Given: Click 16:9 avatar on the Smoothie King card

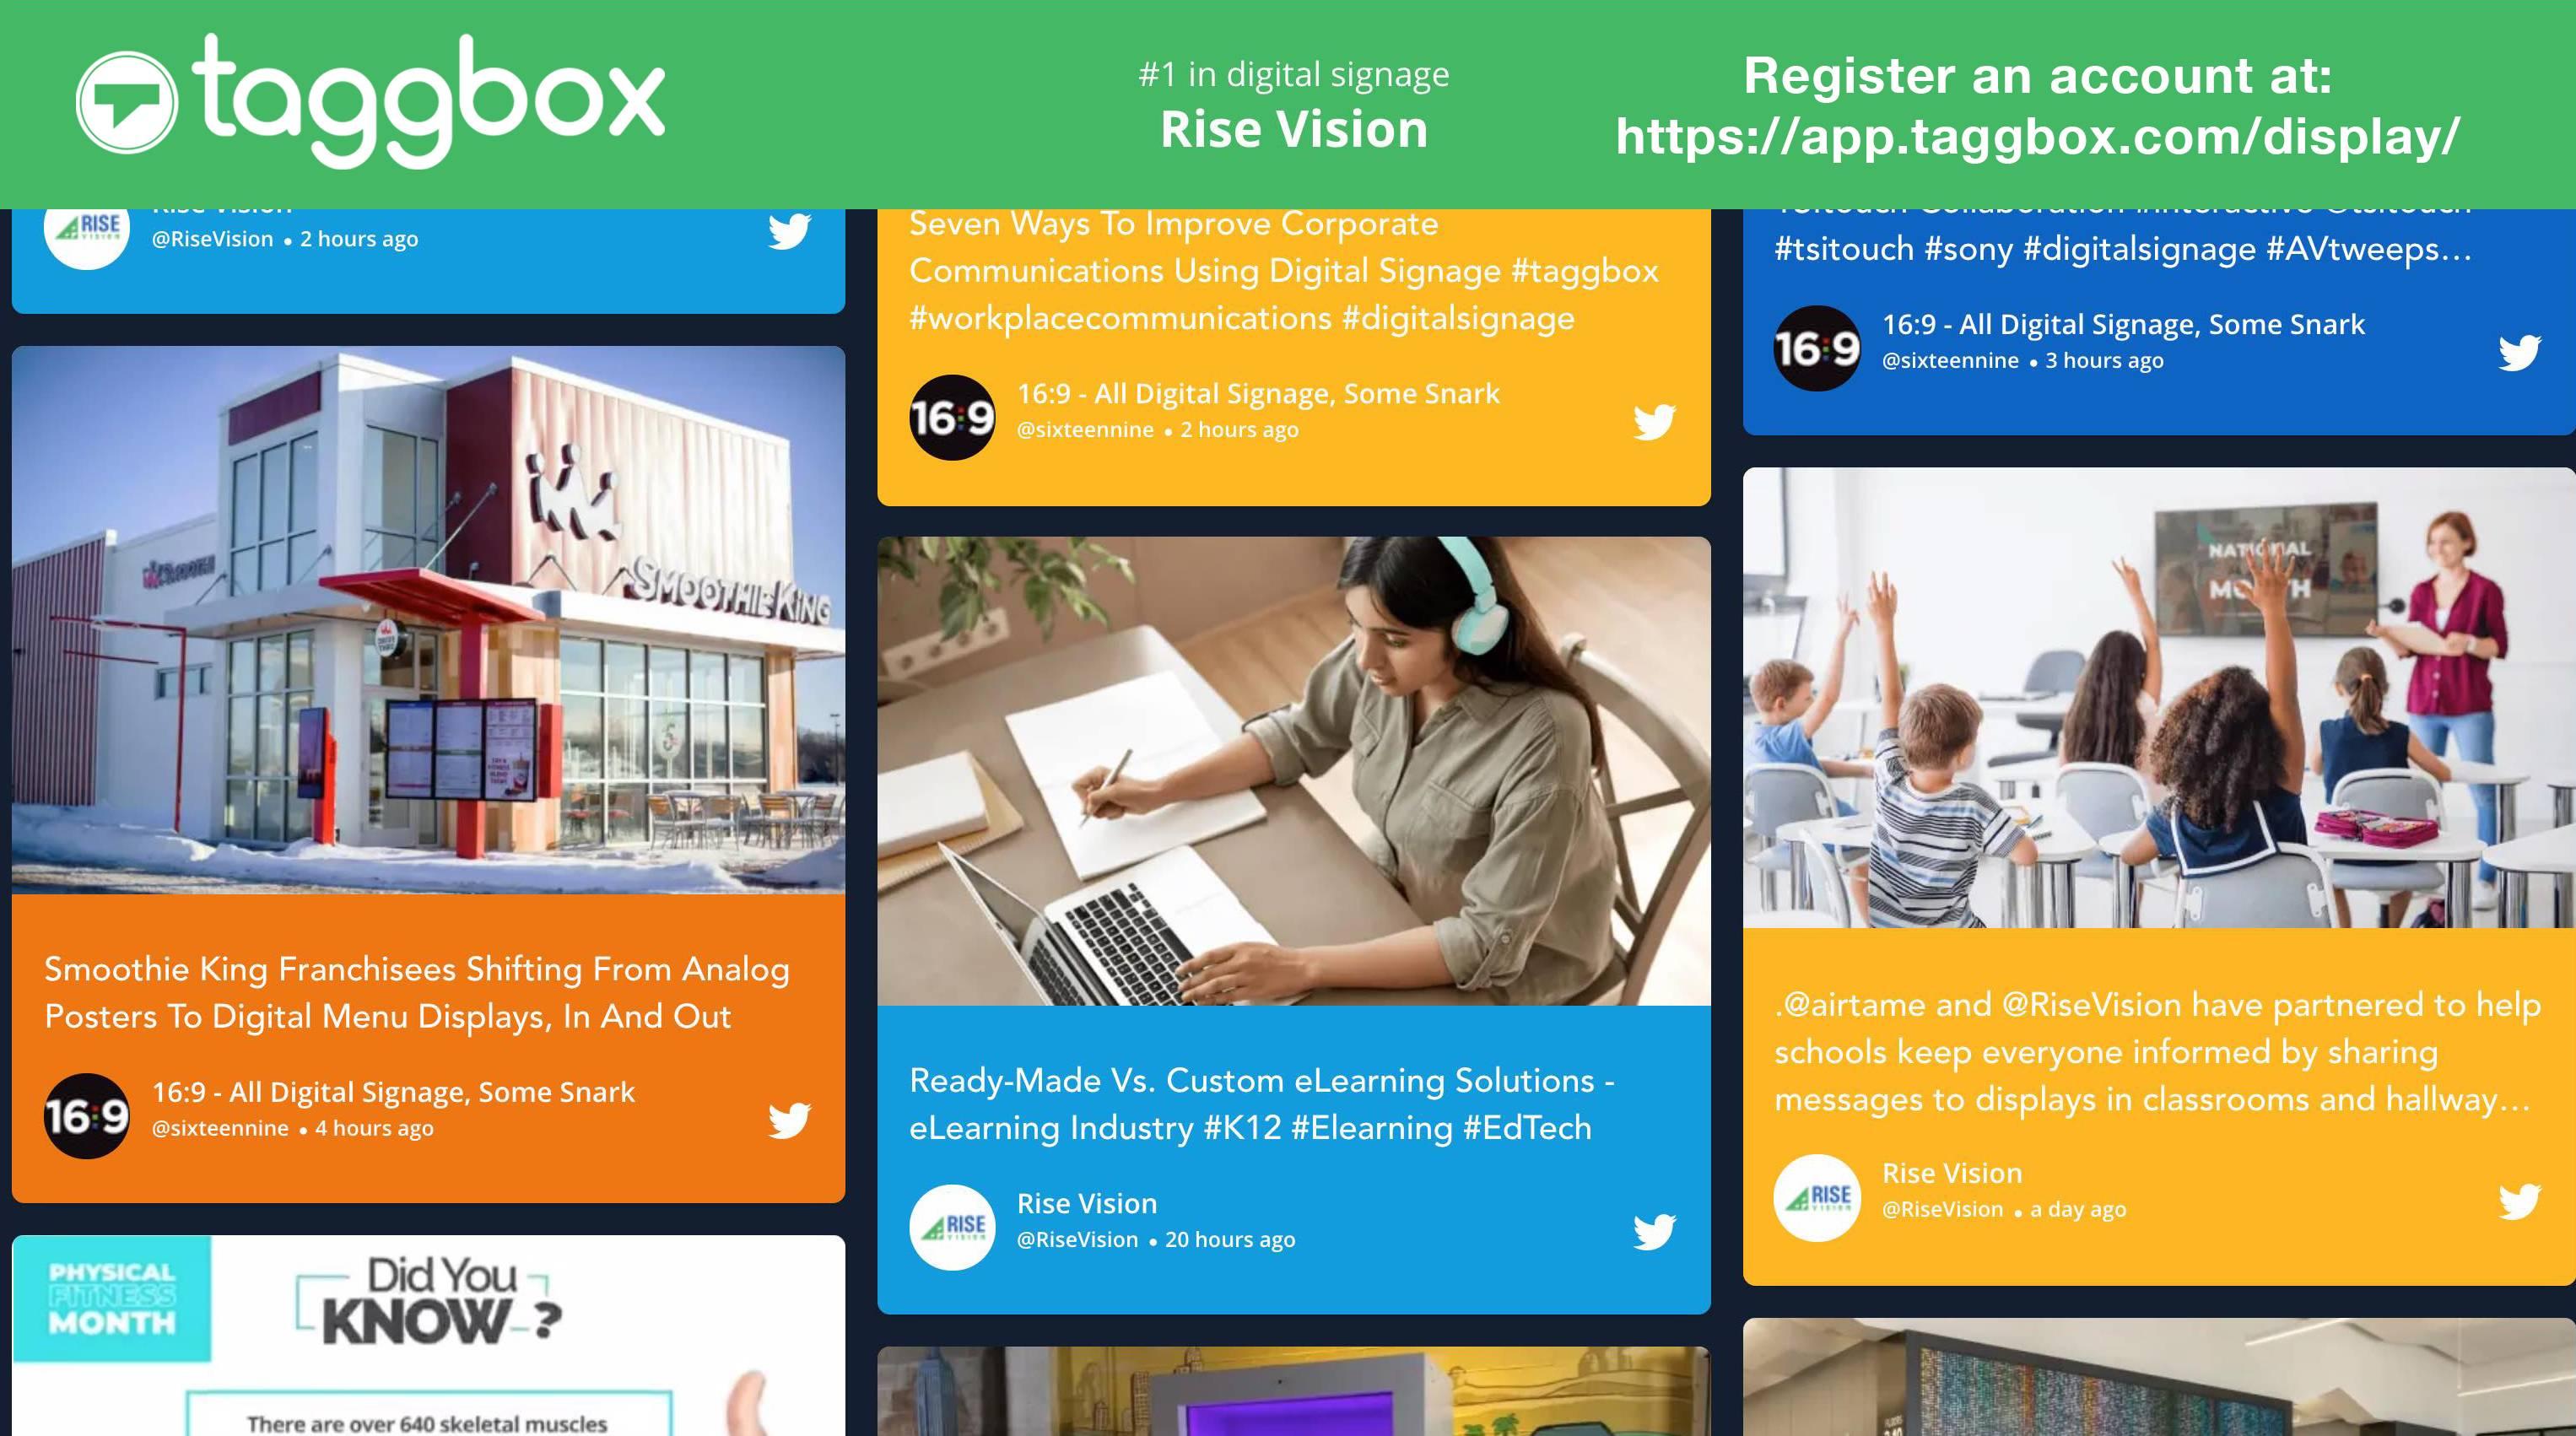Looking at the screenshot, I should click(x=87, y=1116).
